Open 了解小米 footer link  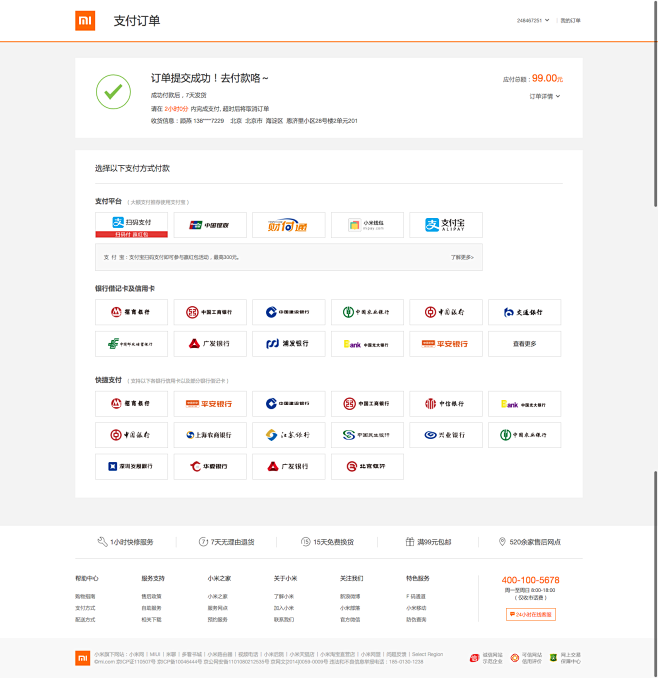click(284, 596)
